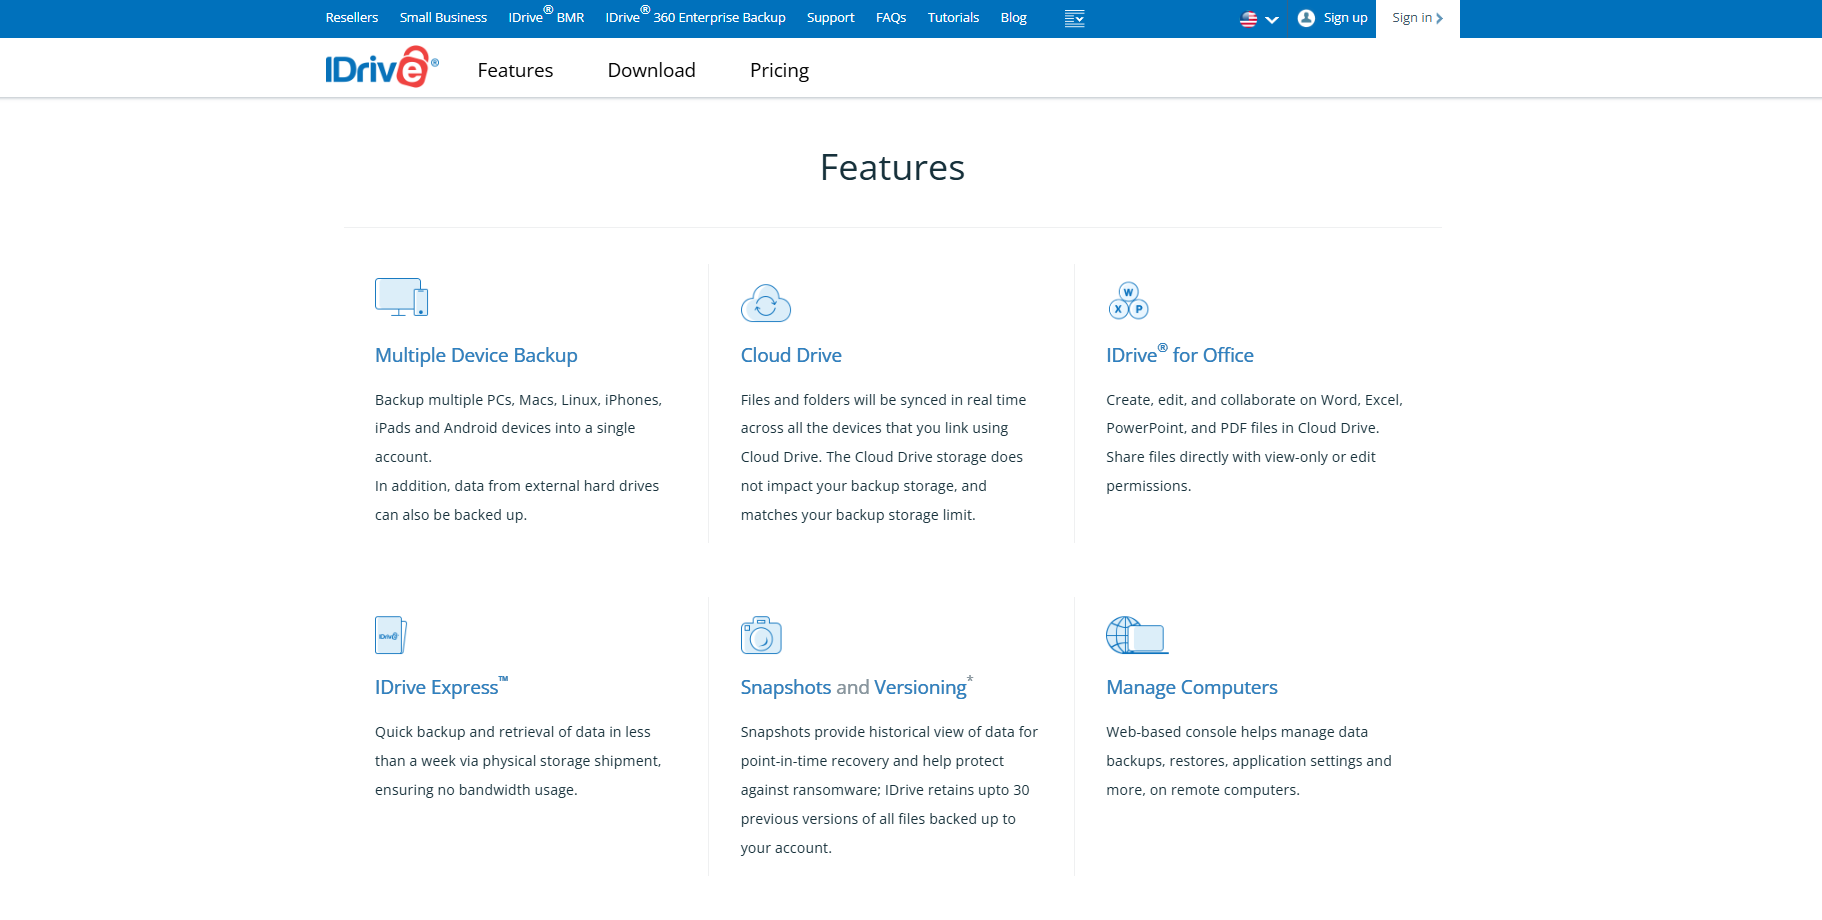Click the Multiple Device Backup icon

[401, 297]
